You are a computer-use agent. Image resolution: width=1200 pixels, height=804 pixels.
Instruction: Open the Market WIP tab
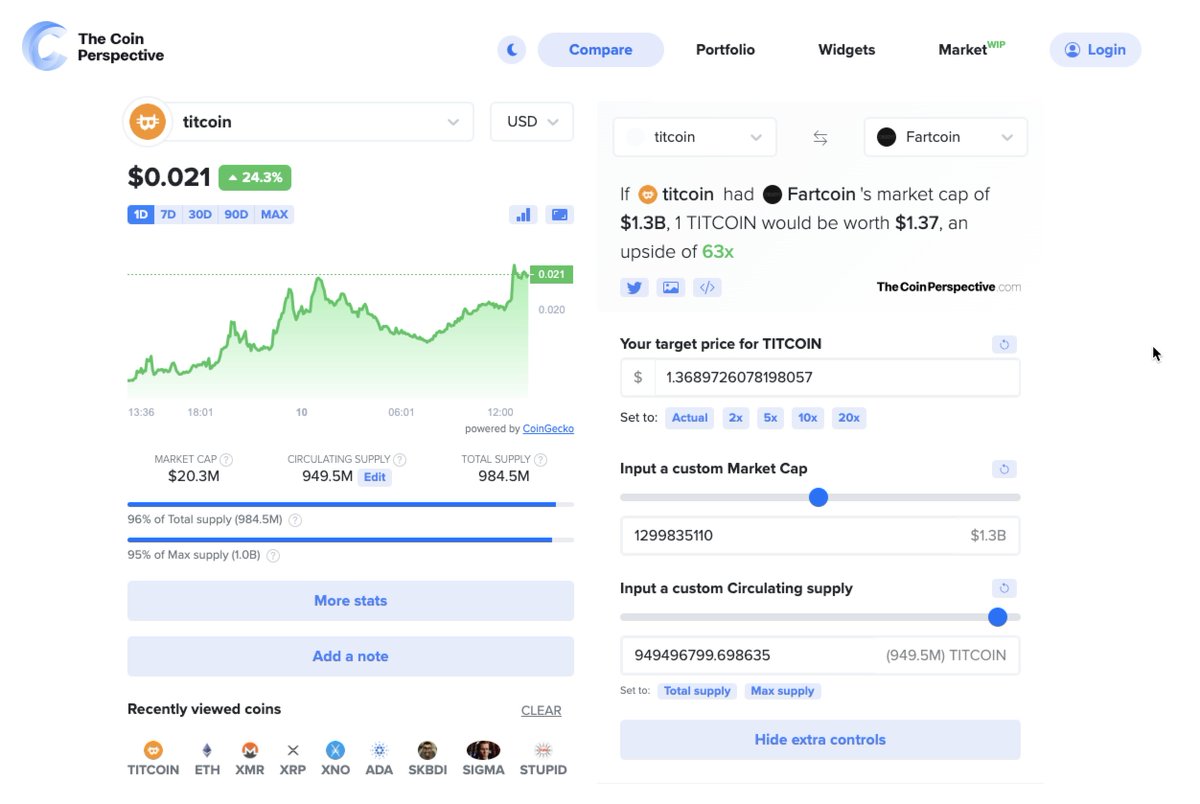tap(971, 50)
